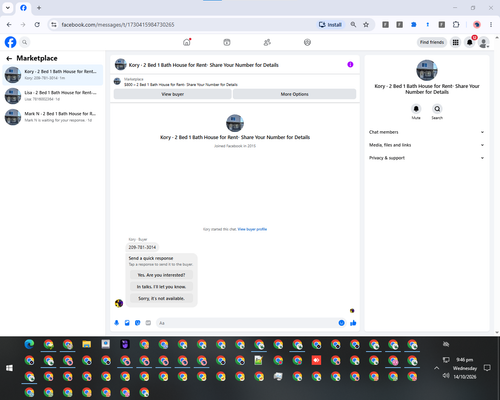Launch Microsoft Edge from the taskbar

(x=29, y=344)
